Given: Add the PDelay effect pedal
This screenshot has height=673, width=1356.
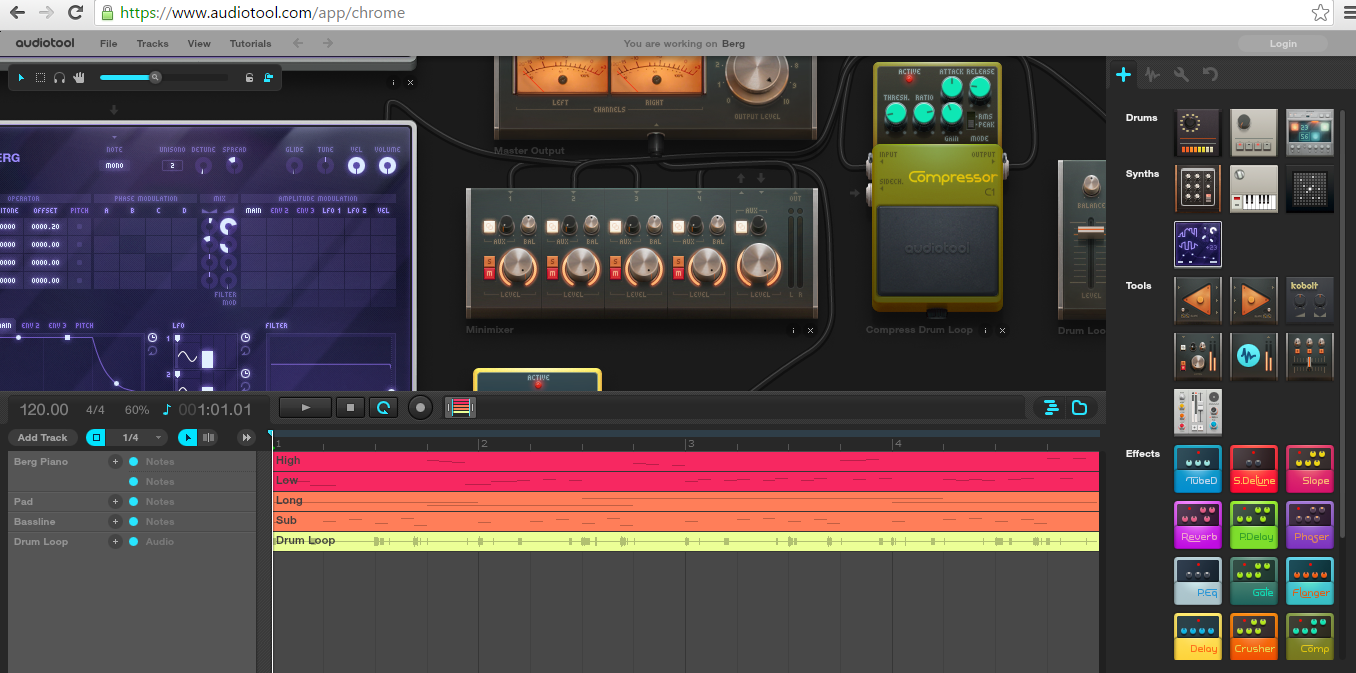Looking at the screenshot, I should tap(1253, 526).
